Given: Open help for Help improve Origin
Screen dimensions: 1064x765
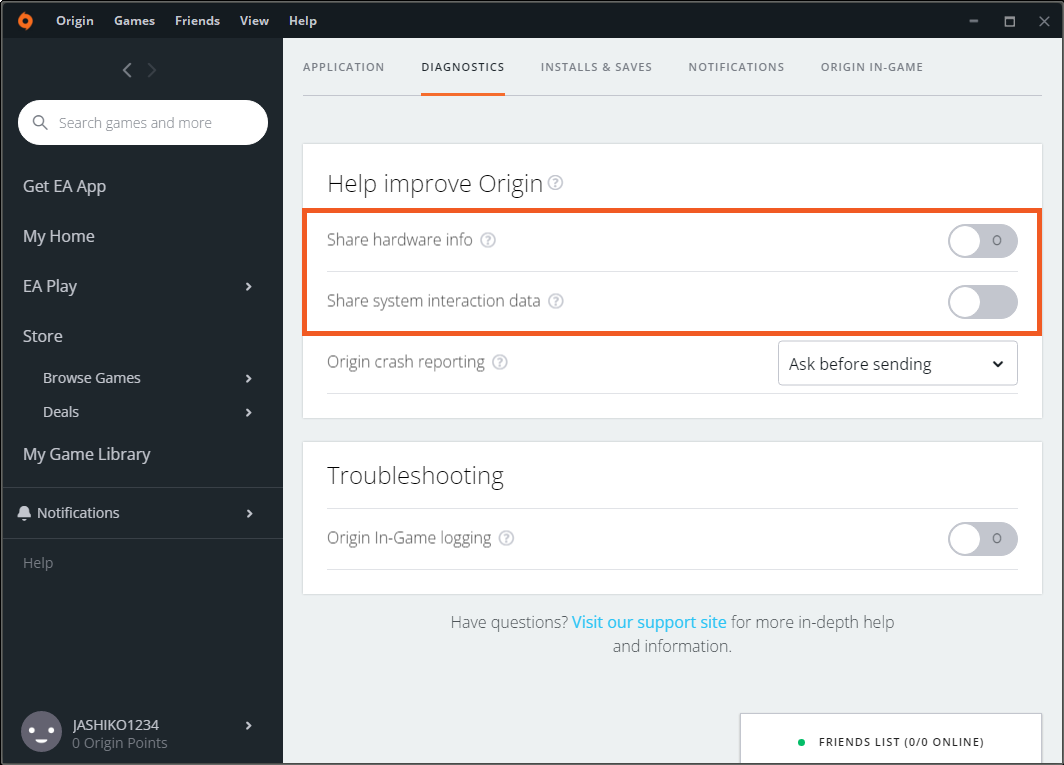Looking at the screenshot, I should [555, 183].
